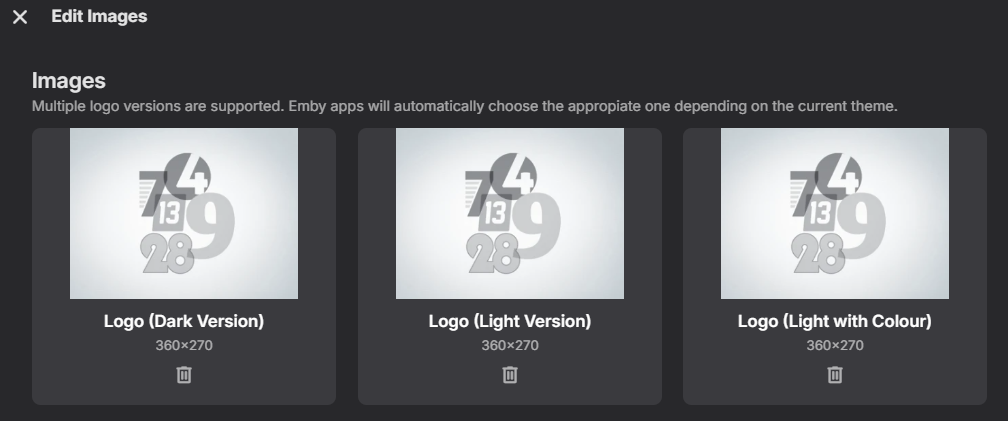1008x421 pixels.
Task: Click the "Logo (Light Version)" label
Action: coord(510,322)
